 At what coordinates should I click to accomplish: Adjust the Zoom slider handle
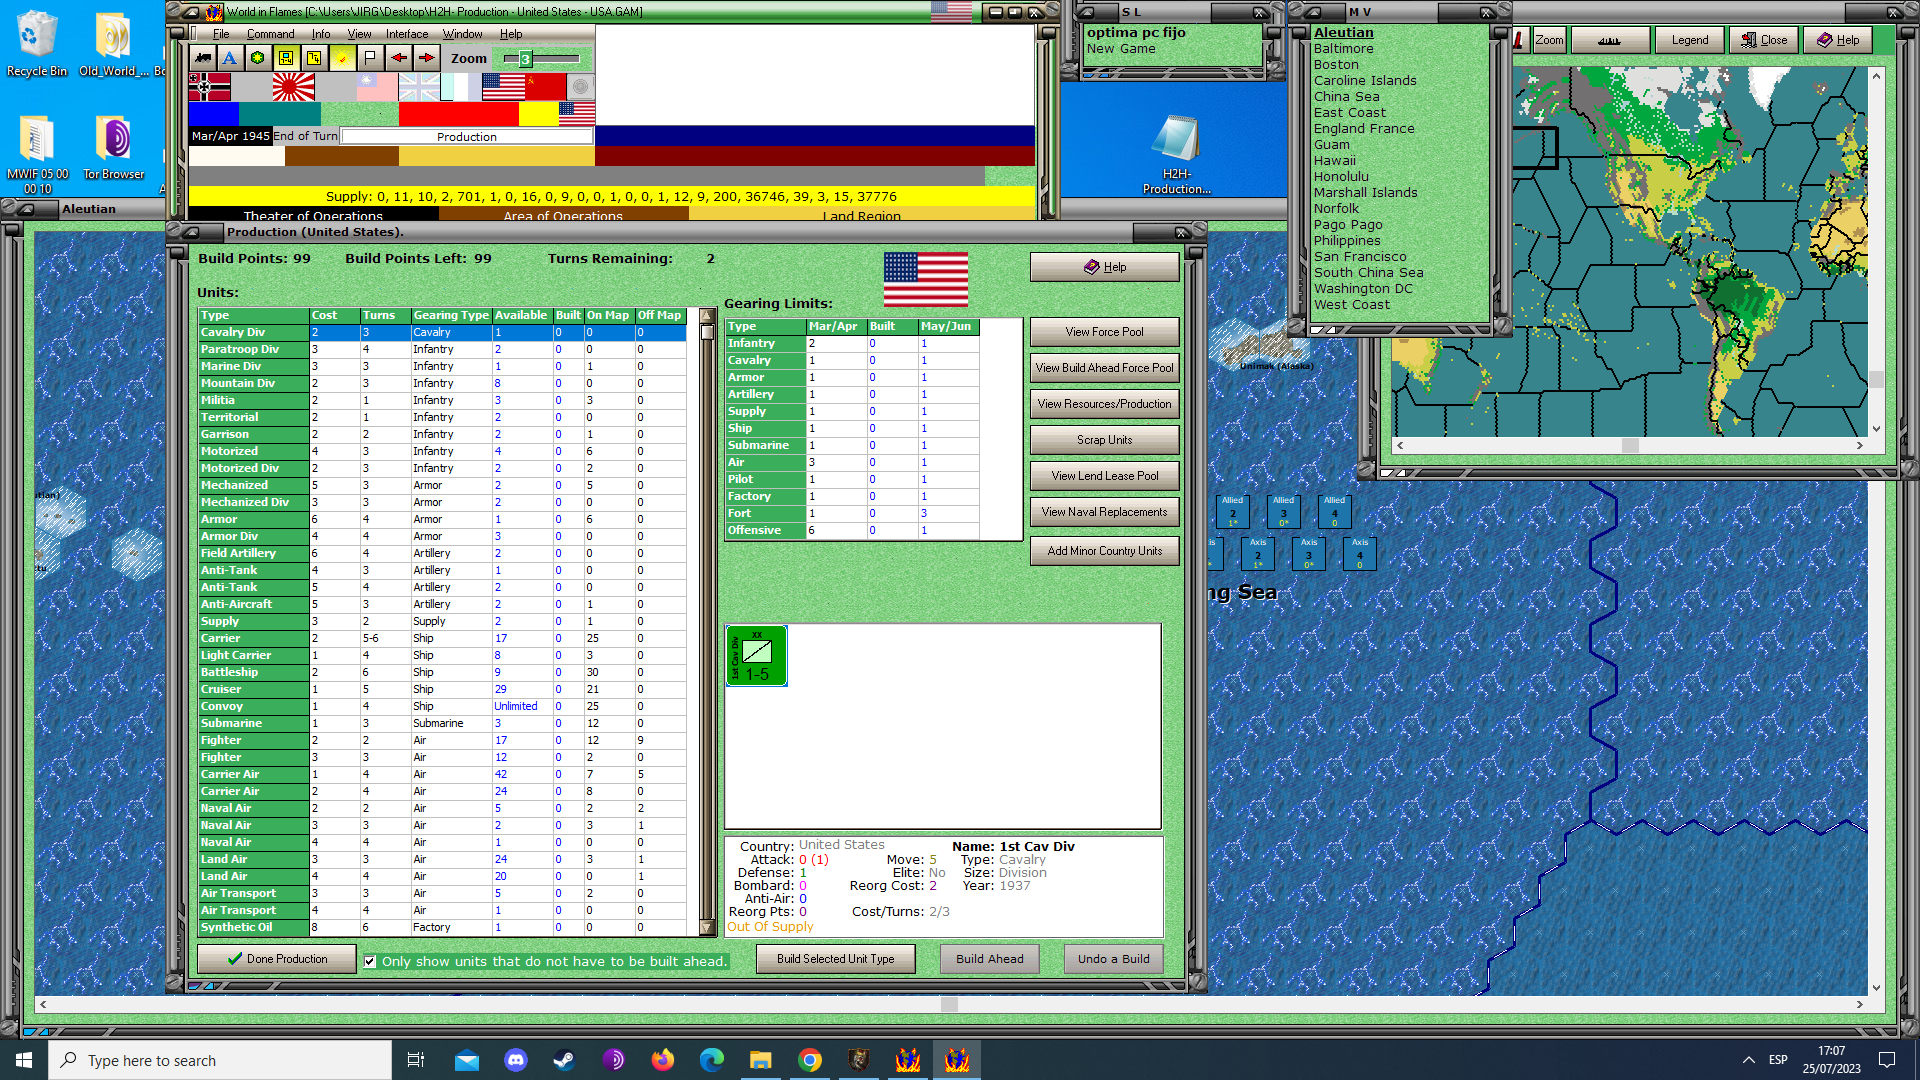tap(525, 59)
